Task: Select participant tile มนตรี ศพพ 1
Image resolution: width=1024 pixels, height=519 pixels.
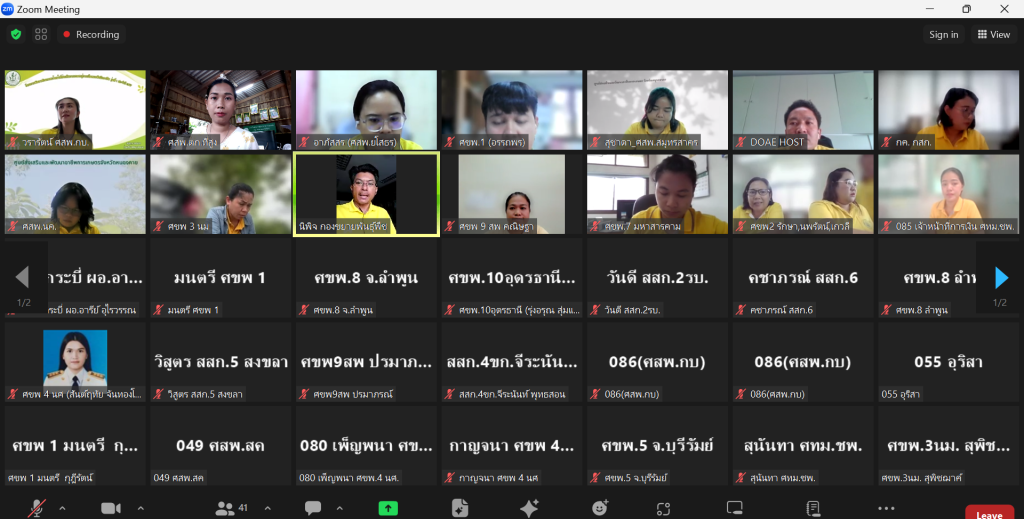Action: pos(221,277)
